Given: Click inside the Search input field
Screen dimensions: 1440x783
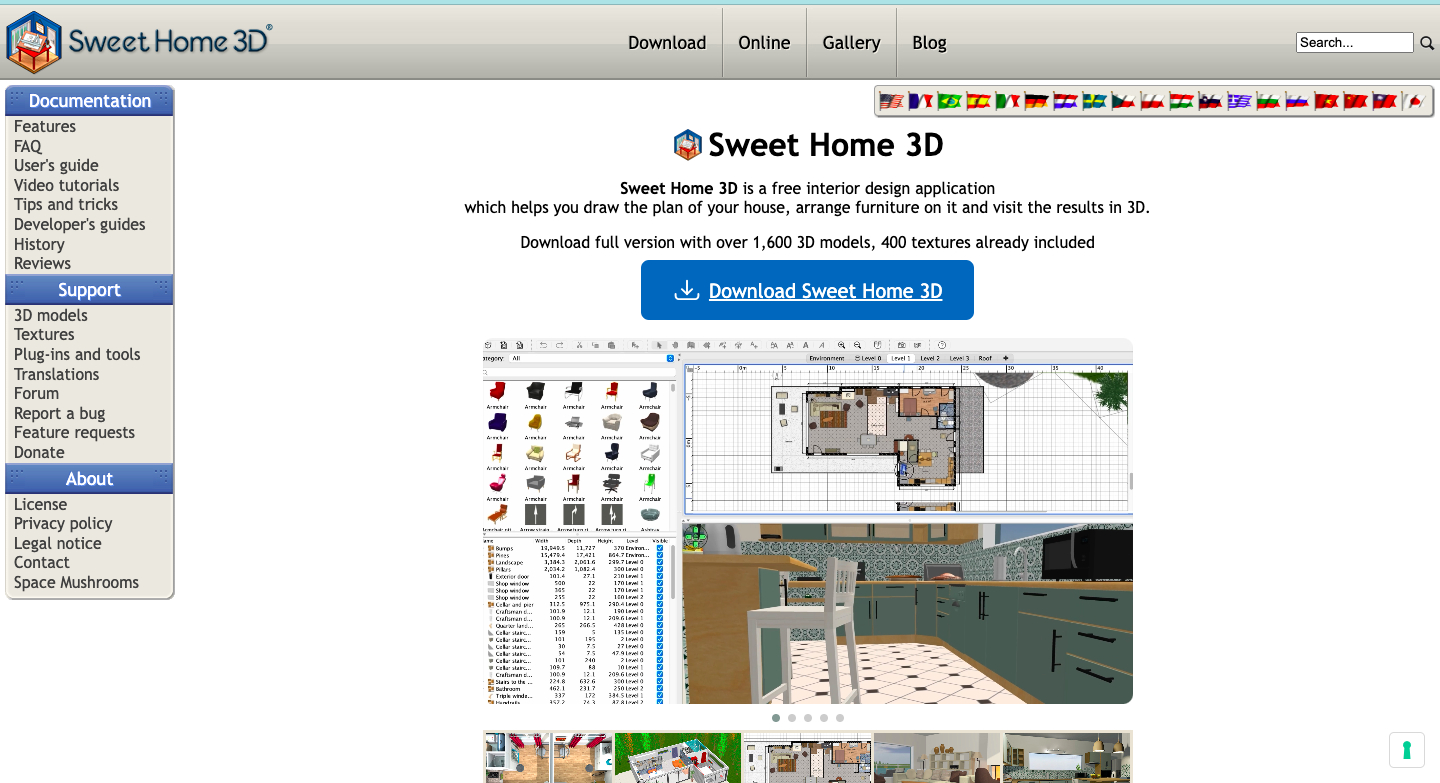Looking at the screenshot, I should point(1355,42).
